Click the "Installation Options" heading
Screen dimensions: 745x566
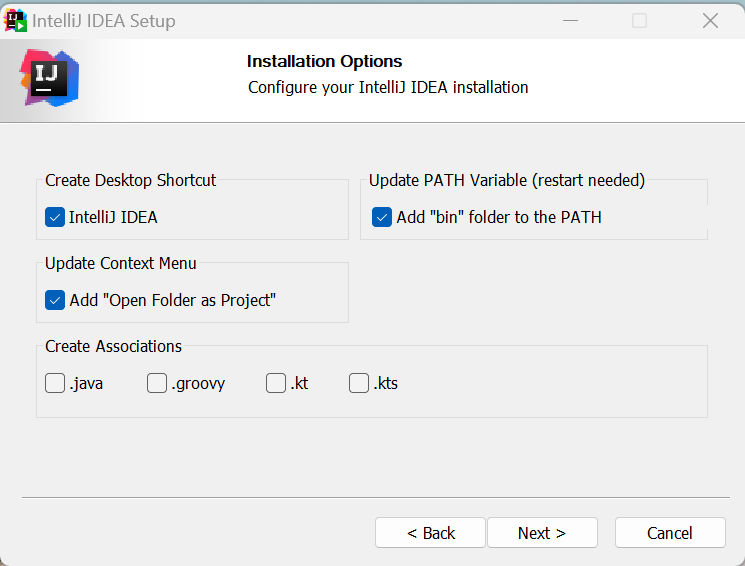(325, 62)
